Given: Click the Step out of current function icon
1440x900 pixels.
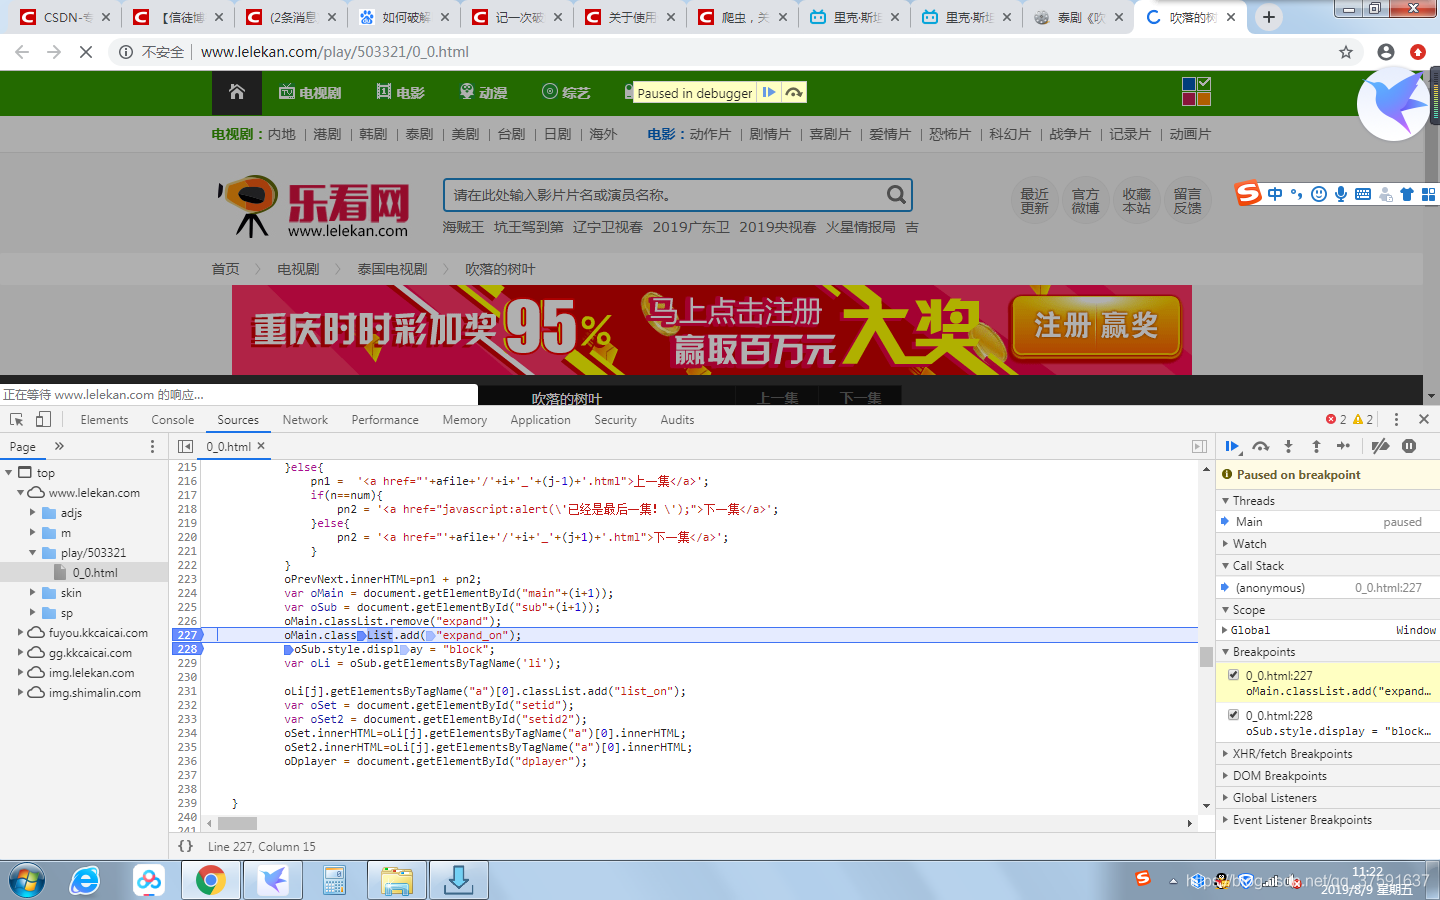Looking at the screenshot, I should pos(1317,446).
